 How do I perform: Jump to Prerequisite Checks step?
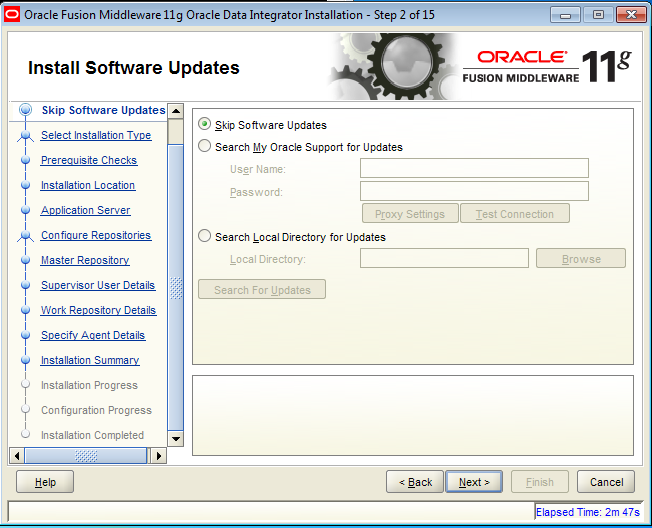[89, 160]
